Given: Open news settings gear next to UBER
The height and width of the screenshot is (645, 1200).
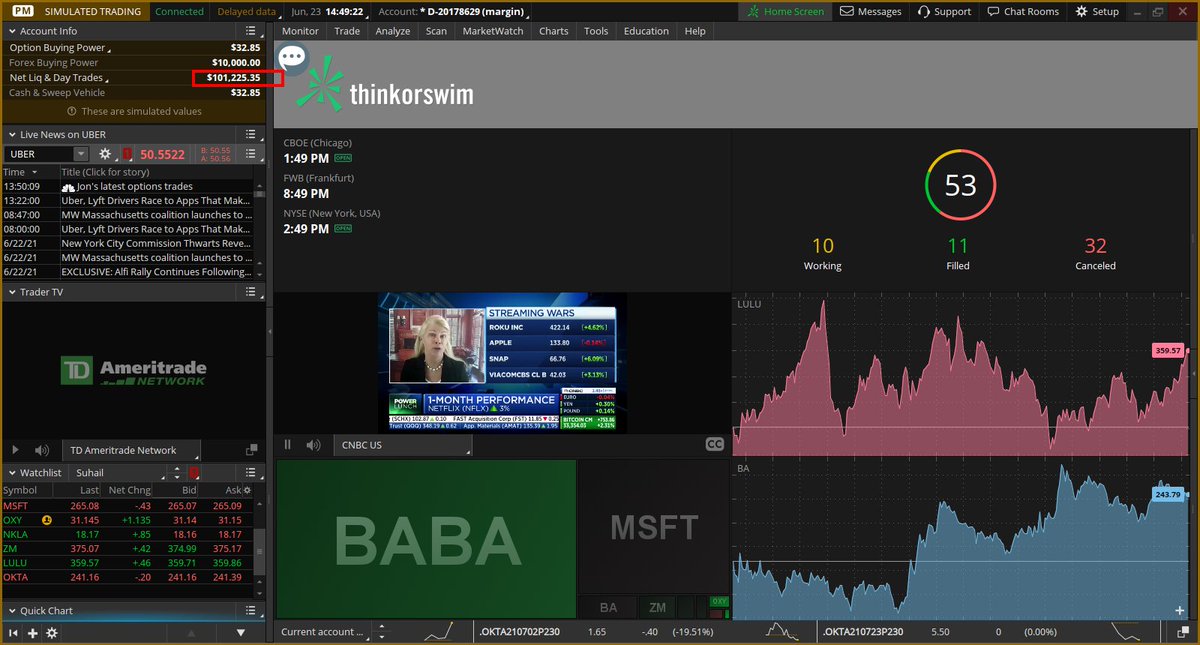Looking at the screenshot, I should pyautogui.click(x=105, y=154).
